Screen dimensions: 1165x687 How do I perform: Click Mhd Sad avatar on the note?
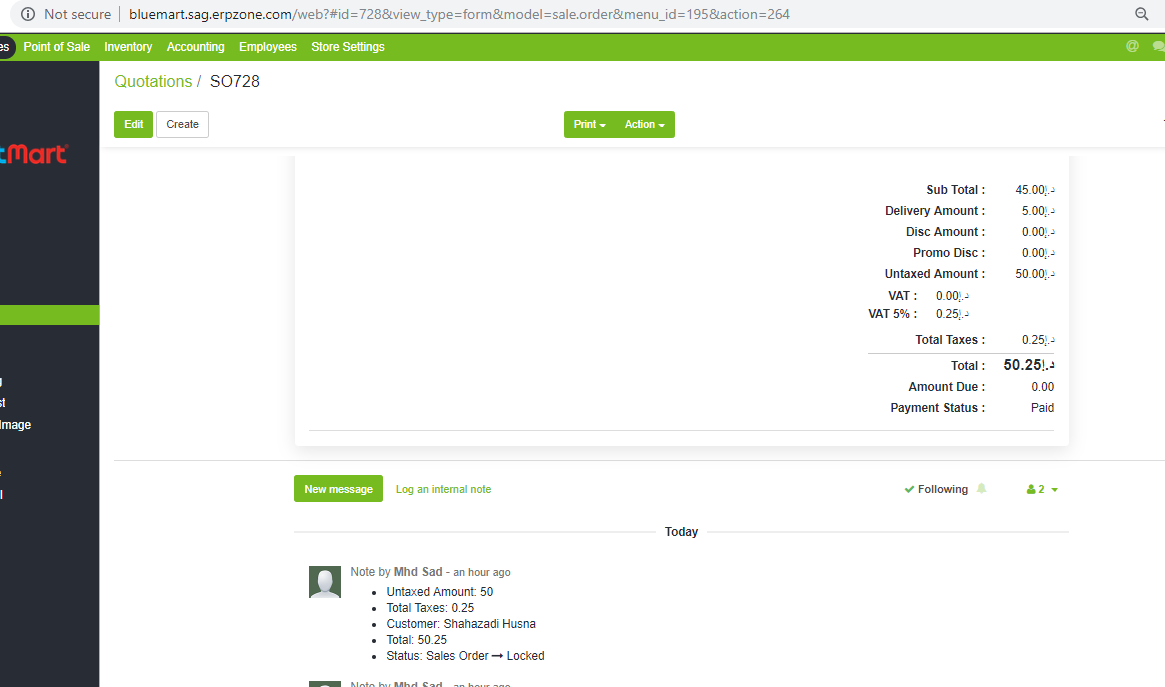coord(325,582)
